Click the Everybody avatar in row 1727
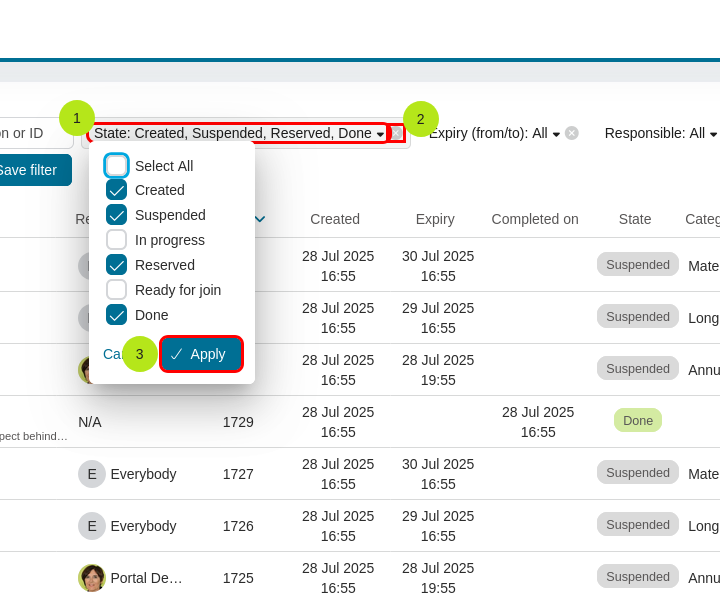720x597 pixels. (x=92, y=474)
